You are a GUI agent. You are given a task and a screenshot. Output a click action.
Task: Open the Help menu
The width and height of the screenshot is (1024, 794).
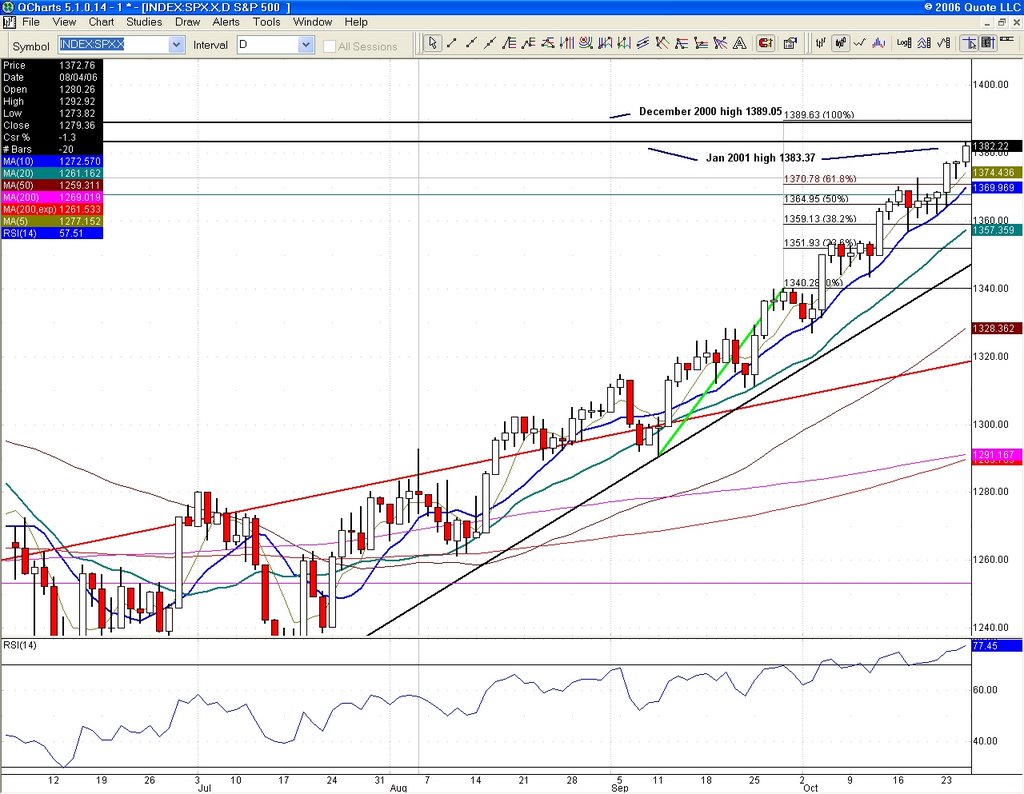tap(356, 22)
